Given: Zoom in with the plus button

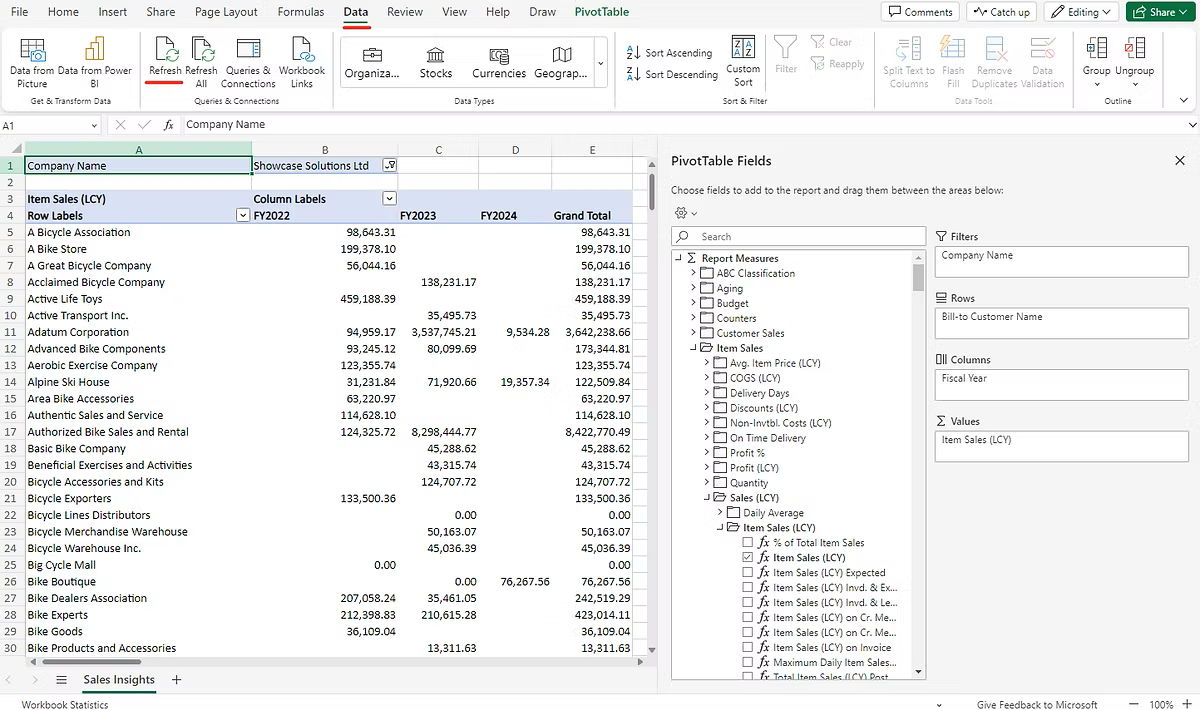Looking at the screenshot, I should point(1187,704).
